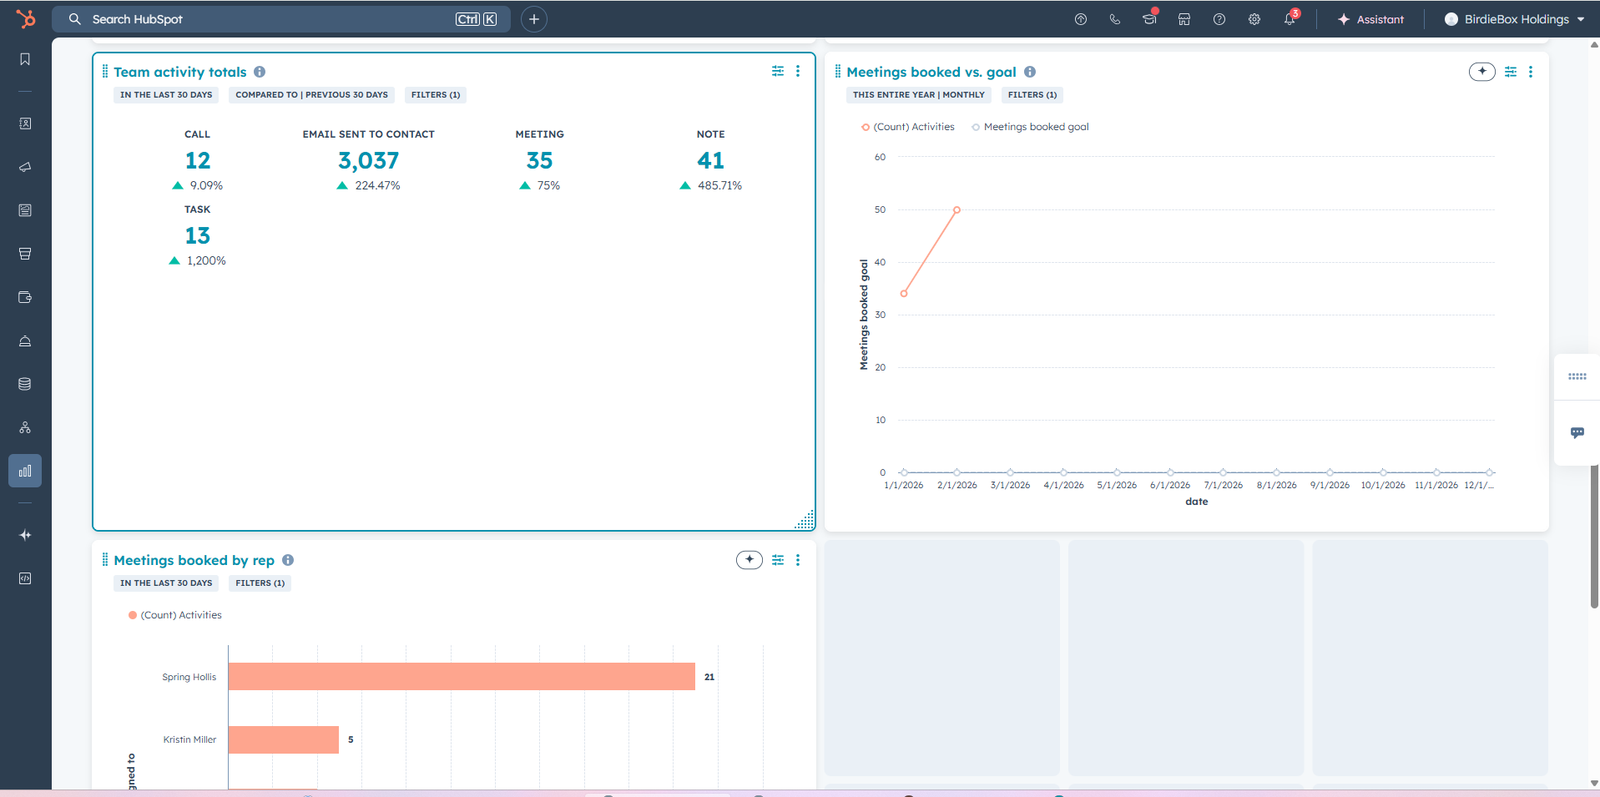Click the NOTE total value 41
1600x797 pixels.
[711, 160]
